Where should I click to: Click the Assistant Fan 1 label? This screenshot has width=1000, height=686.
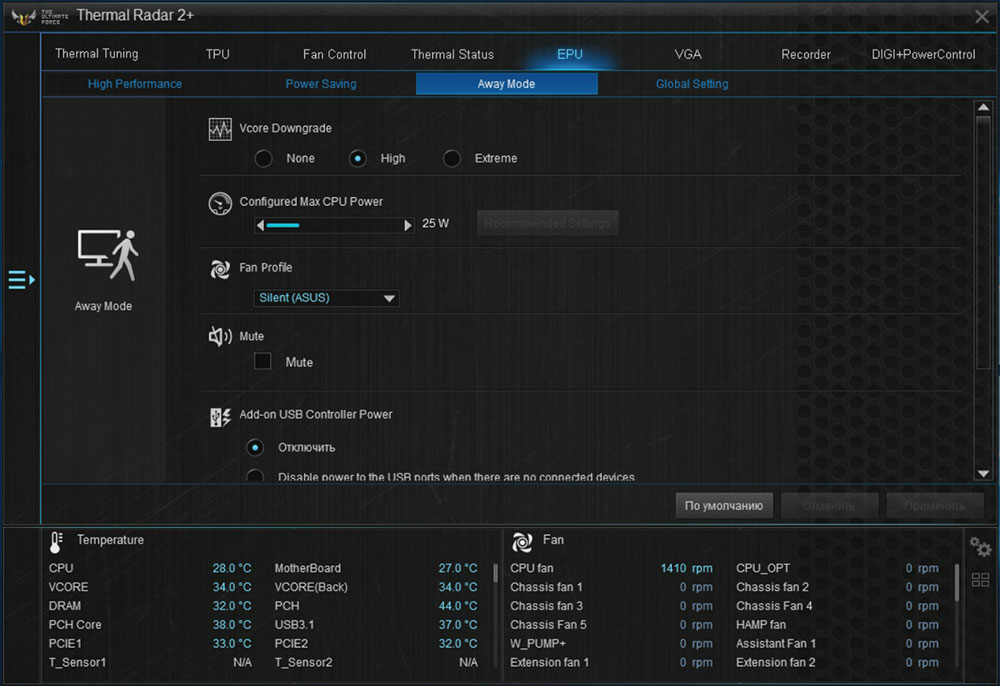(x=776, y=643)
